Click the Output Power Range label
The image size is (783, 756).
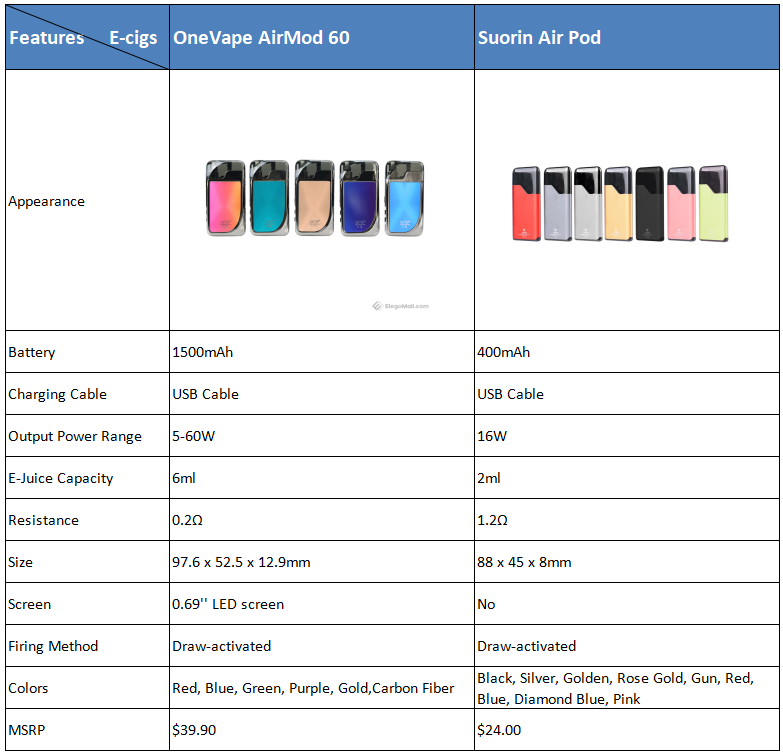pos(75,436)
